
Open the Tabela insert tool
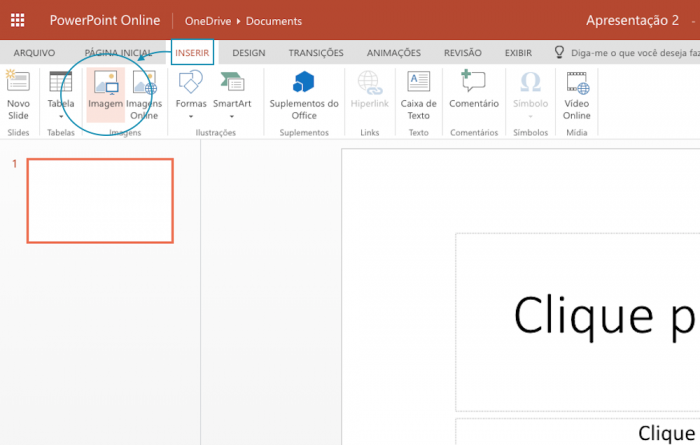(61, 96)
